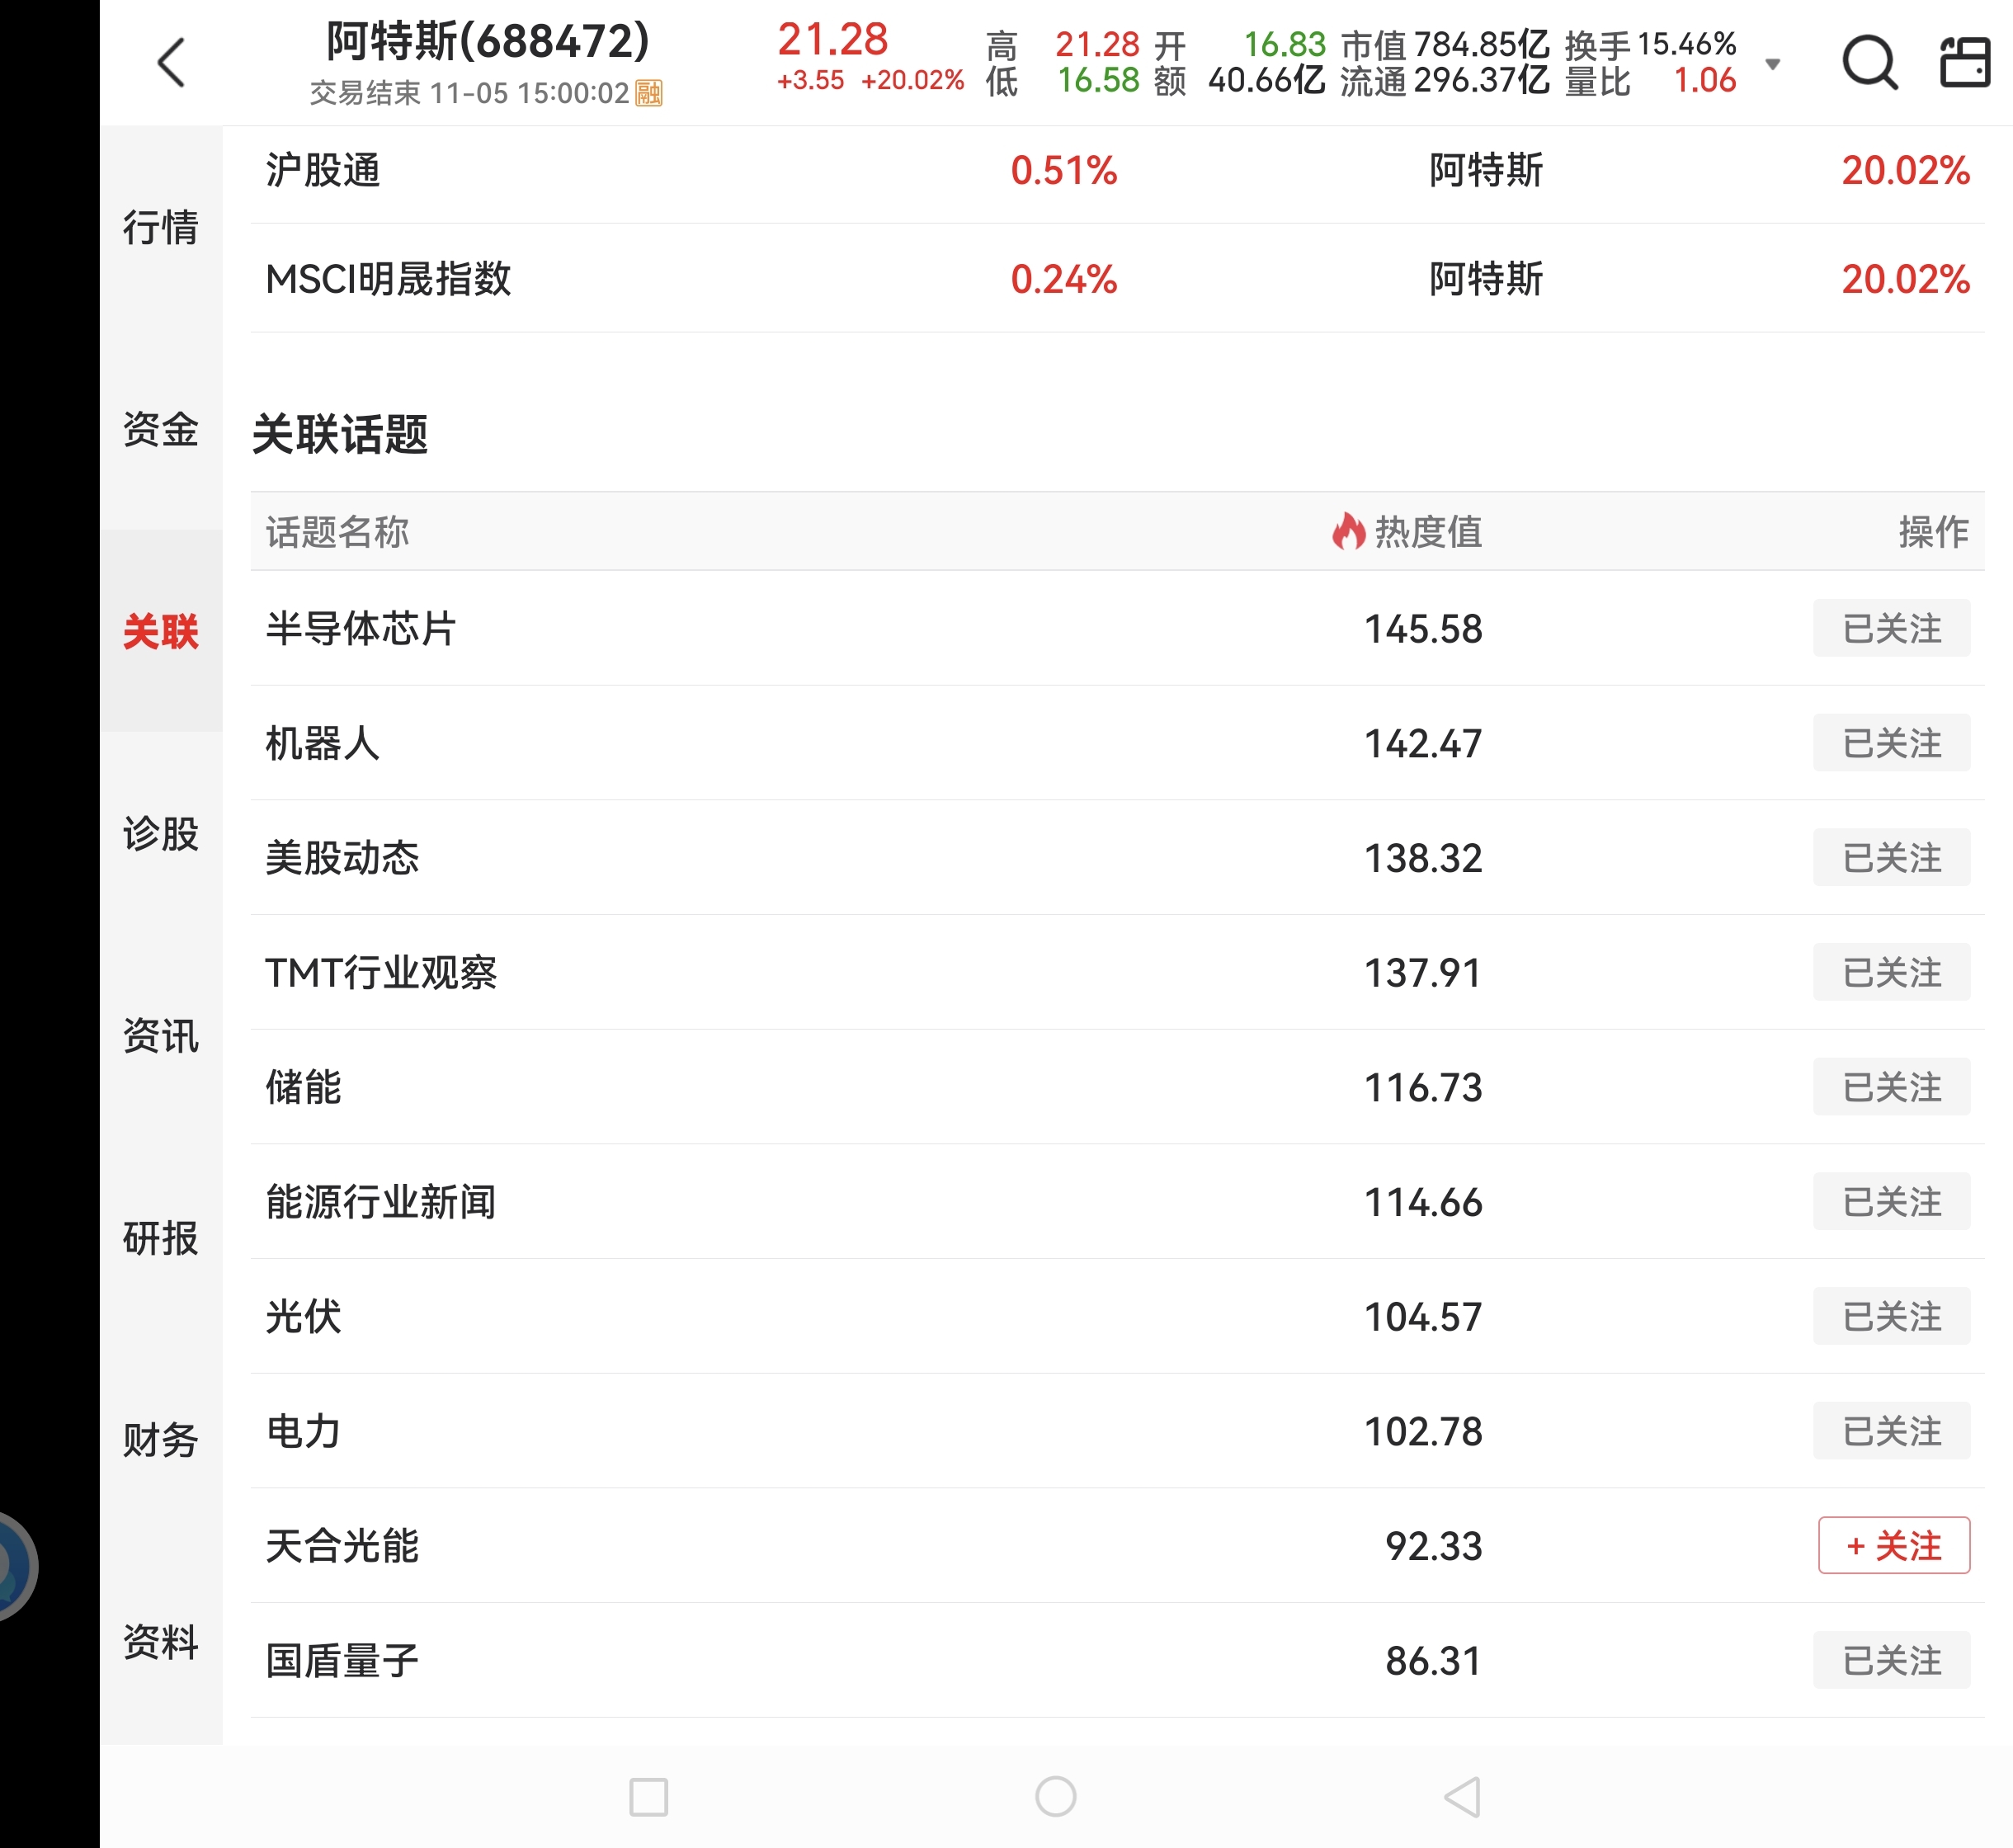
Task: Unfollow the 半导体芯片 topic
Action: pos(1890,628)
